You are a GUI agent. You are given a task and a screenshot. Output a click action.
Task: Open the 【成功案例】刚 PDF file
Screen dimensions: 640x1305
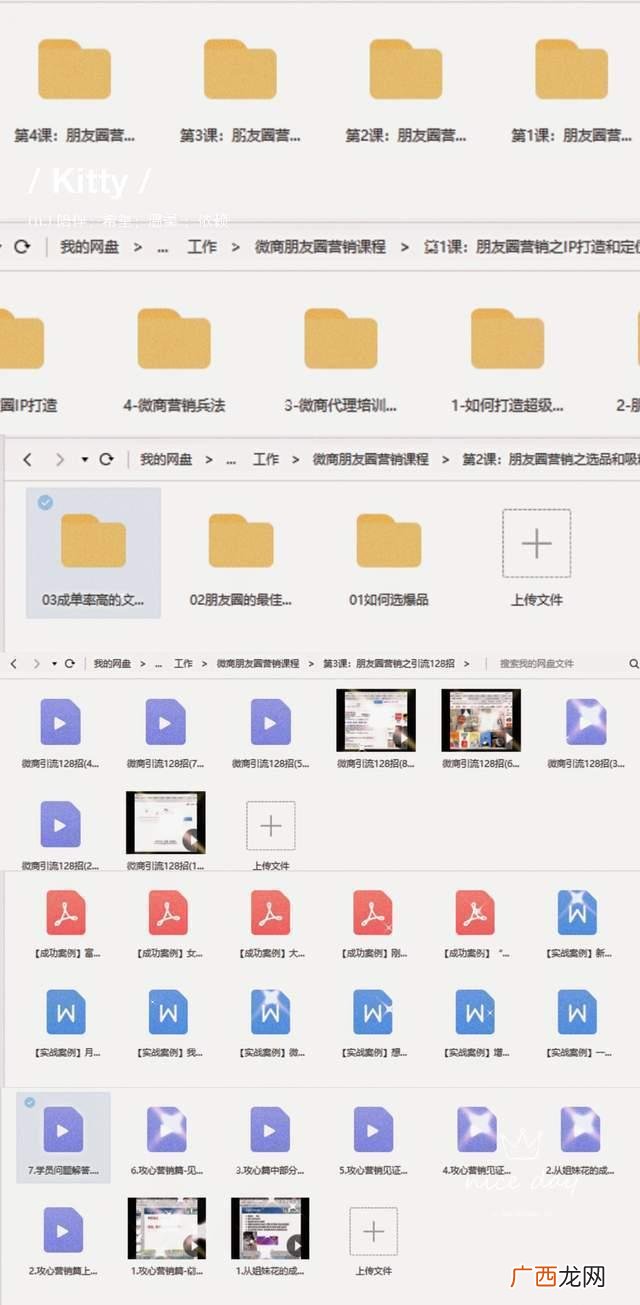[x=373, y=913]
